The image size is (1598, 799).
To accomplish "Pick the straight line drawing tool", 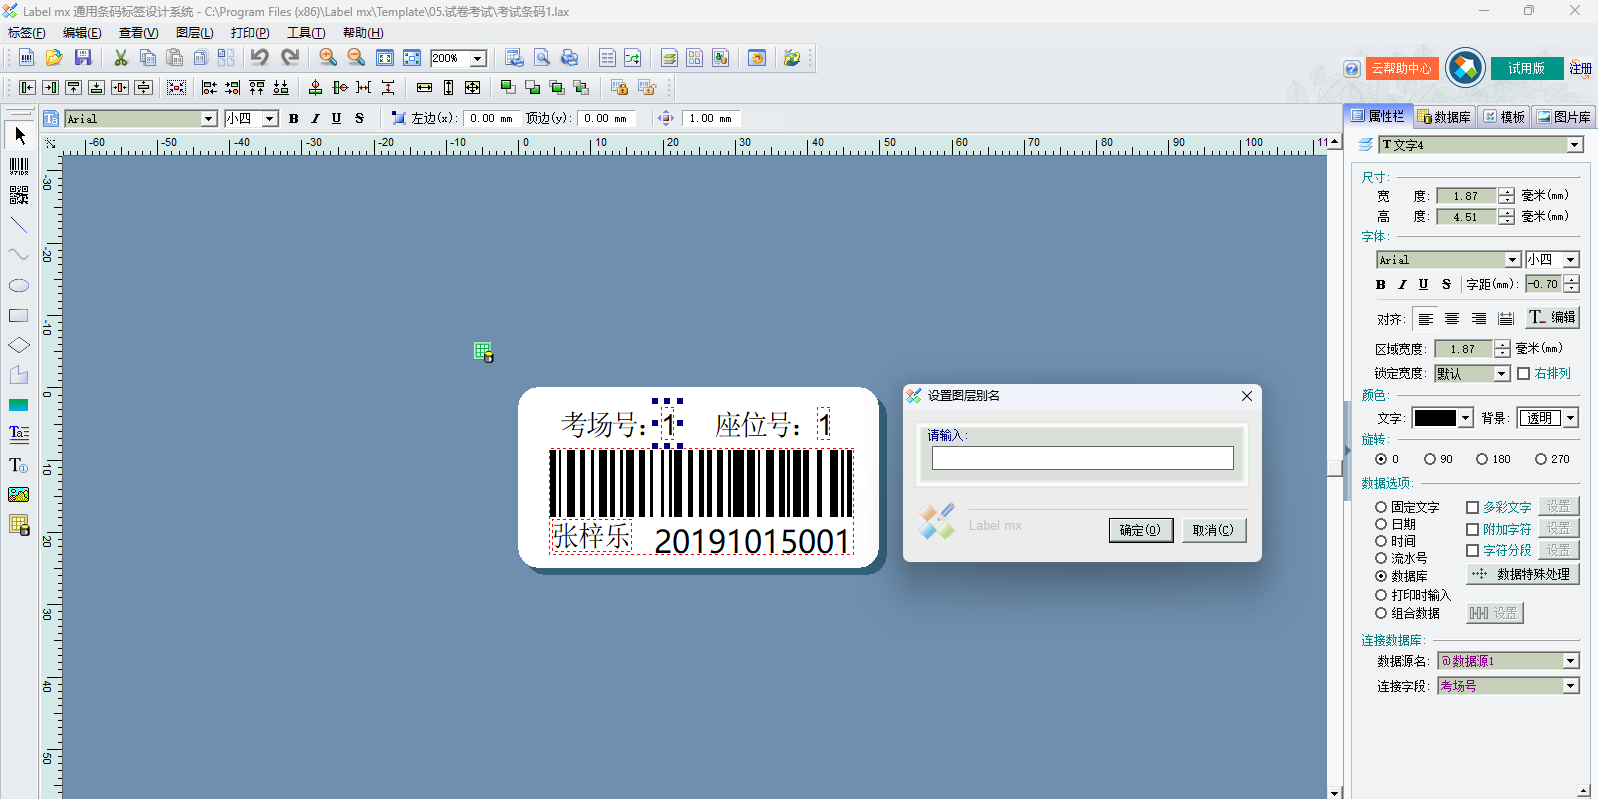I will click(x=19, y=225).
